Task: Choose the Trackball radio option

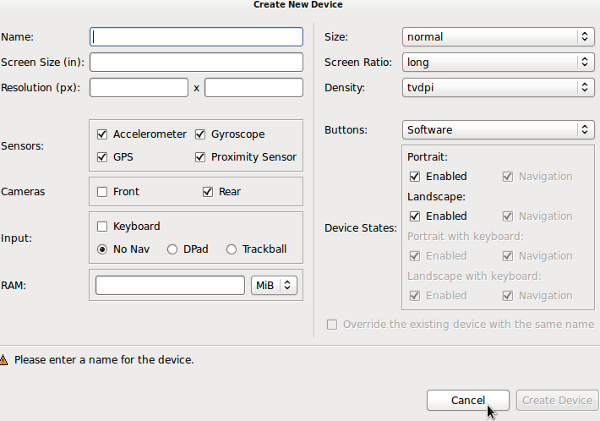Action: (232, 249)
